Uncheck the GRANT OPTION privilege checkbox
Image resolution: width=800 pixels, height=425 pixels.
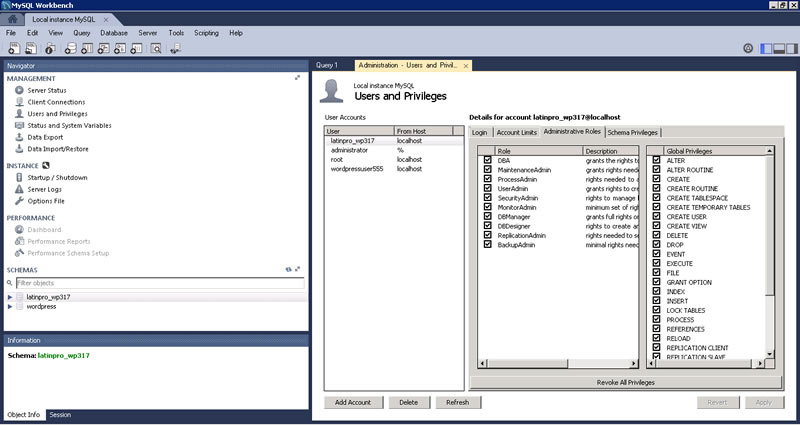(x=657, y=282)
